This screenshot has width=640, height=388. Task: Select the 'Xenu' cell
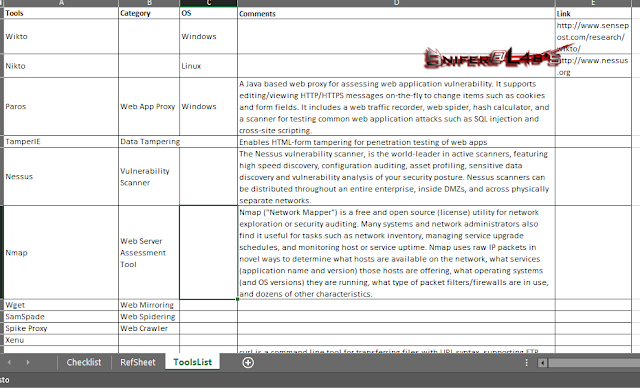click(x=61, y=340)
